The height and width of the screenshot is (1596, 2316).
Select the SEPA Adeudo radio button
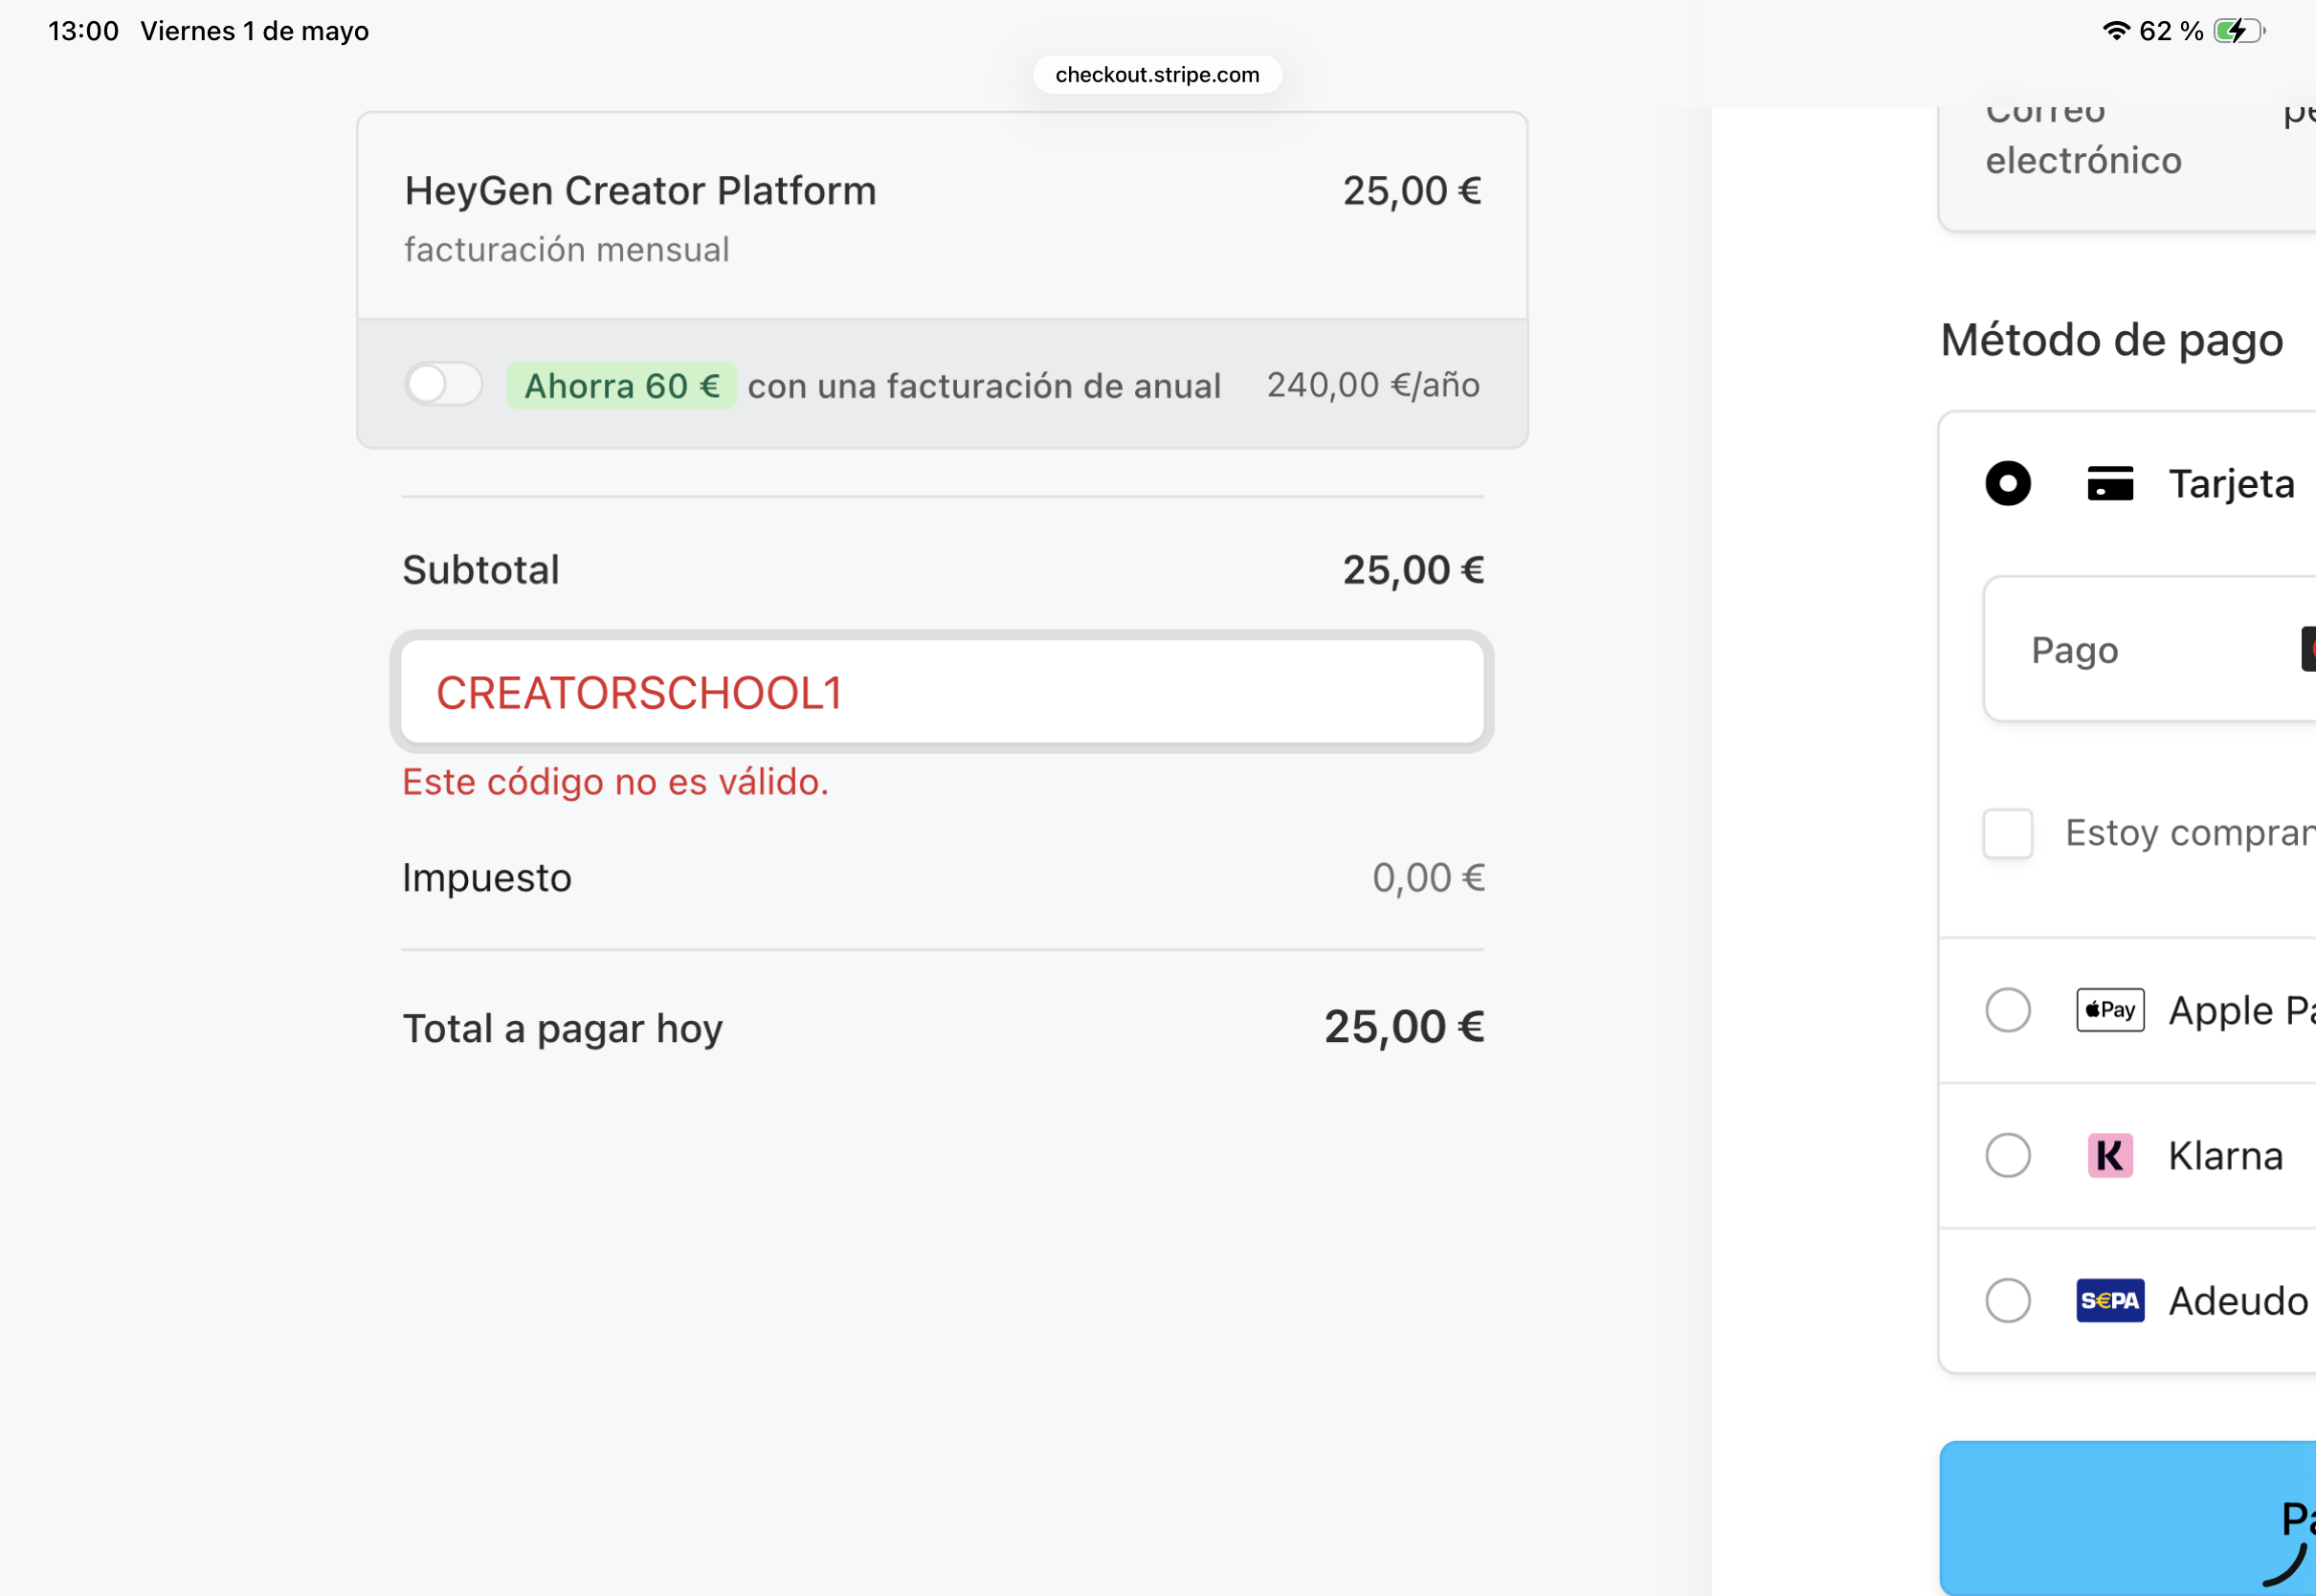pyautogui.click(x=2007, y=1301)
